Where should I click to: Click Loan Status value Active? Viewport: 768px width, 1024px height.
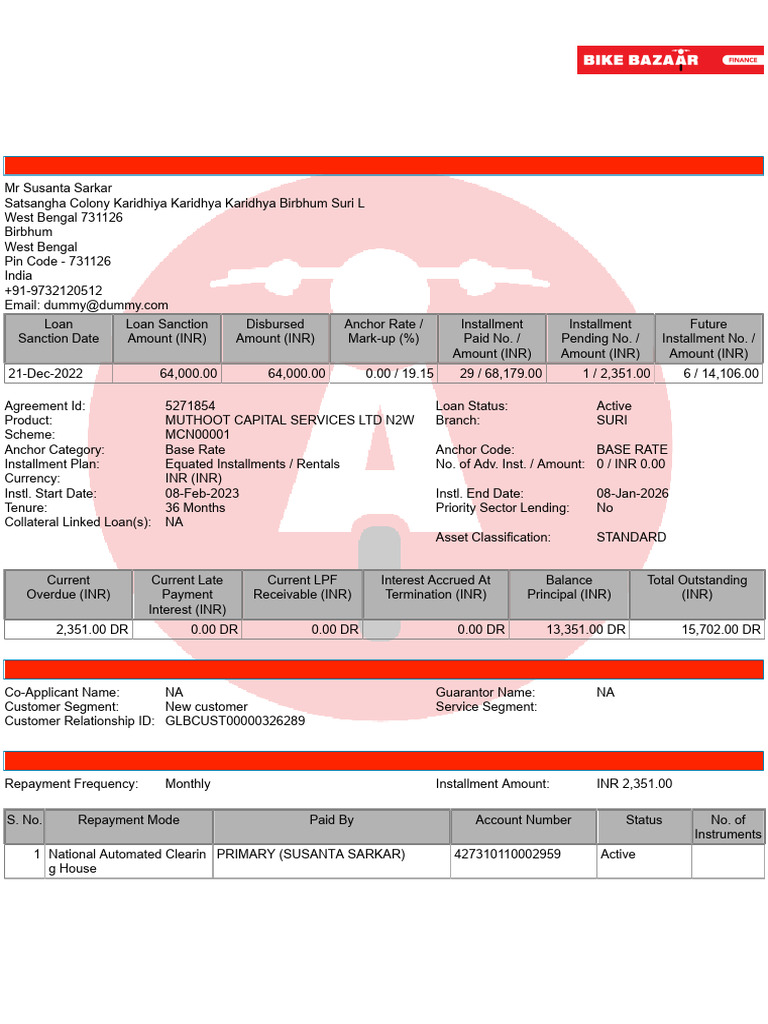[x=614, y=406]
